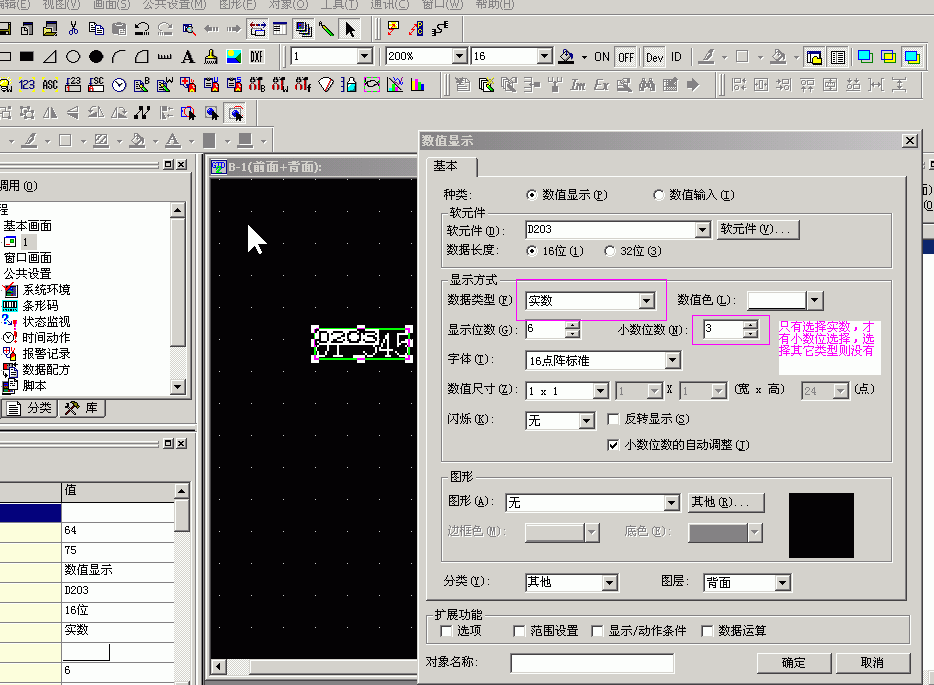Select the hollow circle drawing tool

point(73,57)
